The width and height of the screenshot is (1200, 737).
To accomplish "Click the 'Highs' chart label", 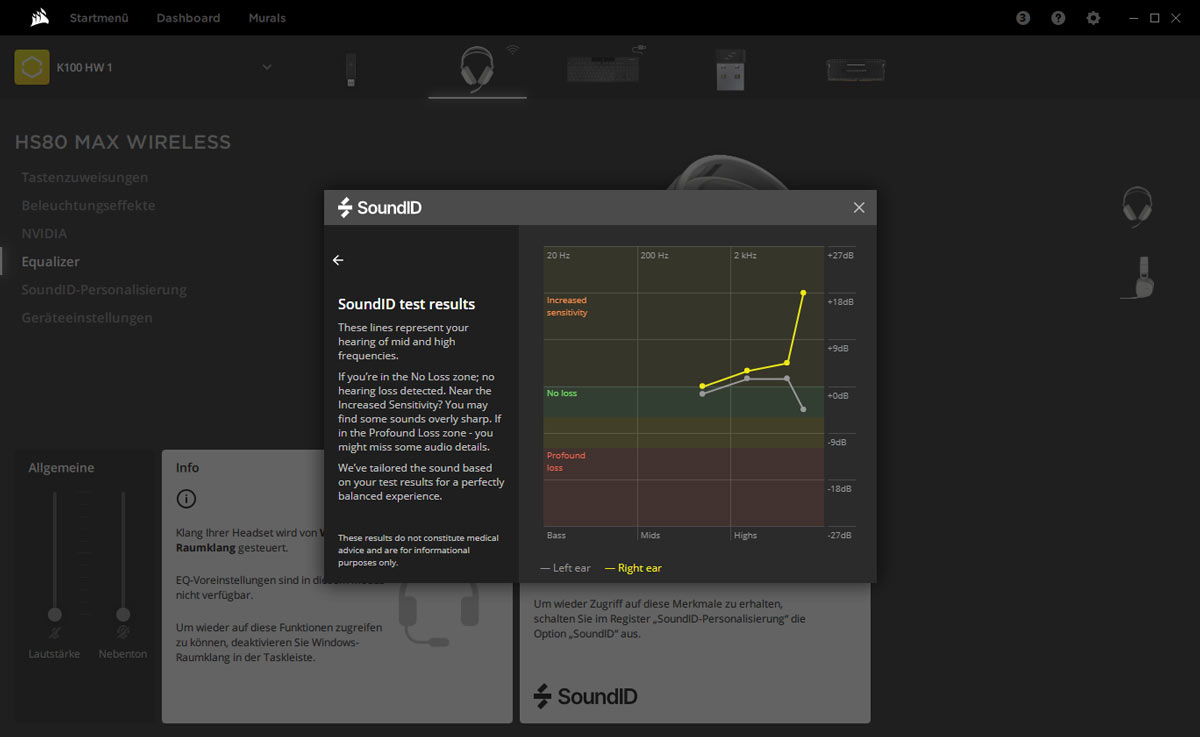I will (x=746, y=535).
